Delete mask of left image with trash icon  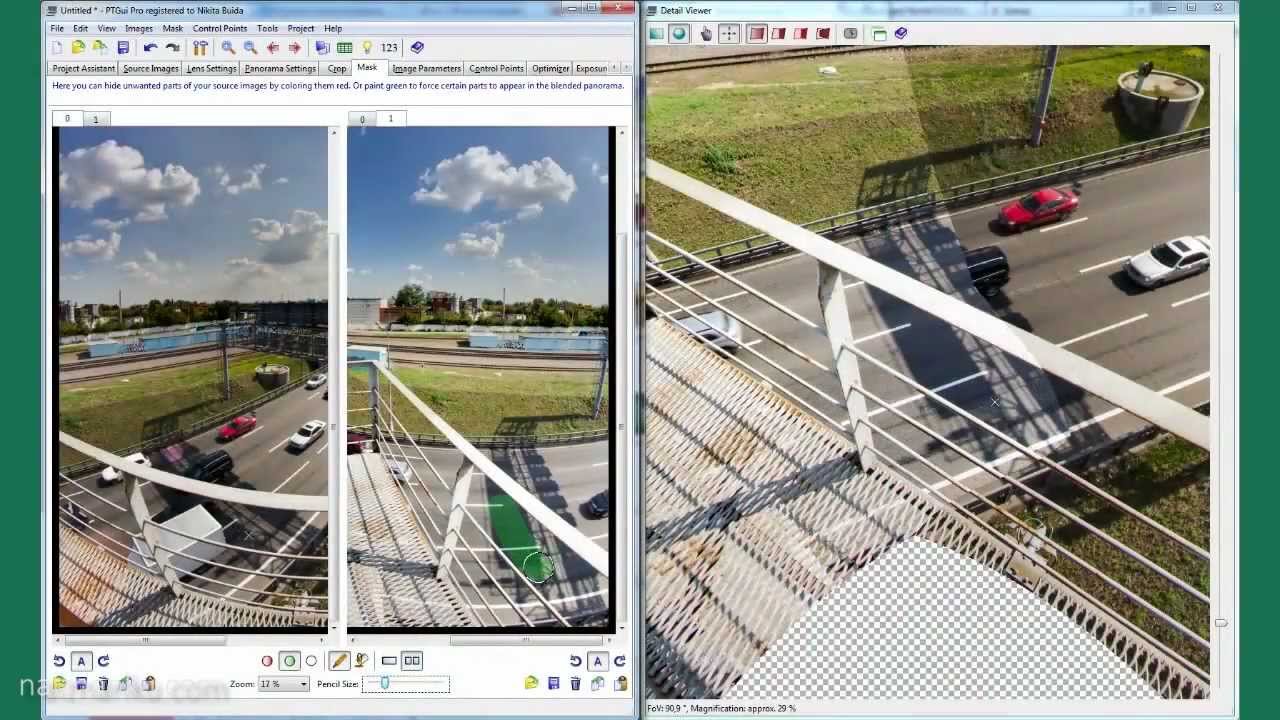click(103, 684)
